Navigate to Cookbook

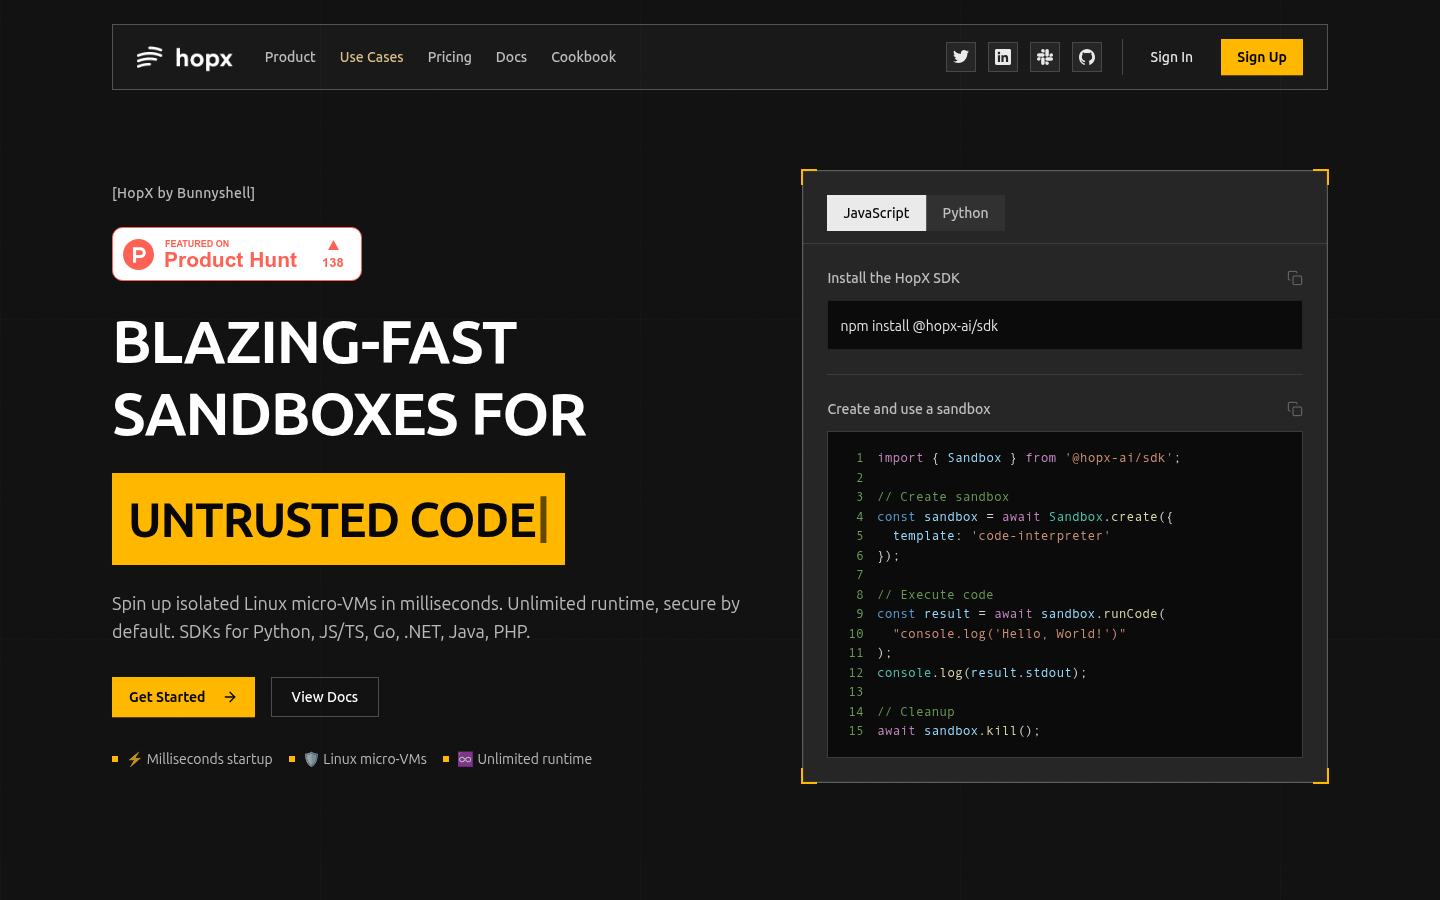(x=583, y=57)
